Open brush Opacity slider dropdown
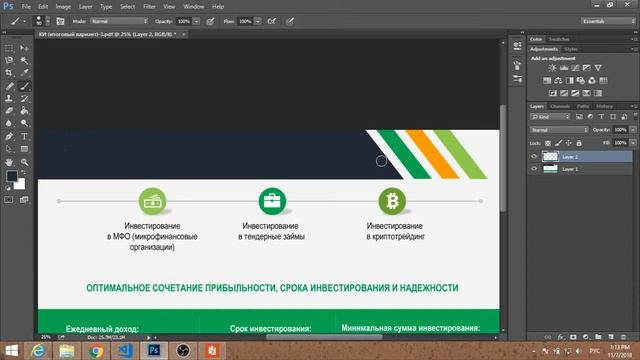The image size is (640, 360). click(x=196, y=21)
